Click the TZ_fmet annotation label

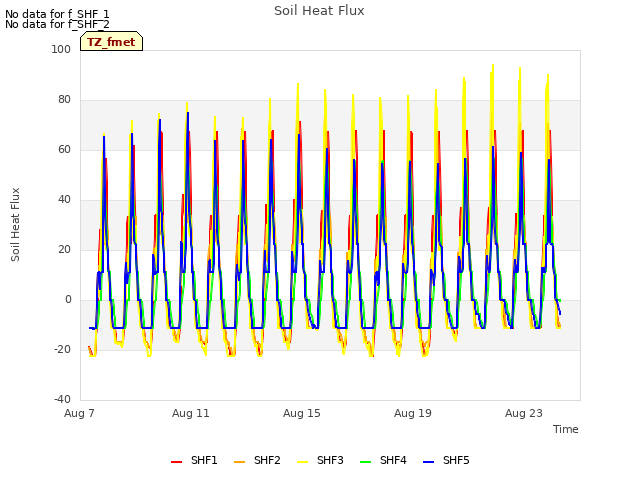pyautogui.click(x=111, y=42)
